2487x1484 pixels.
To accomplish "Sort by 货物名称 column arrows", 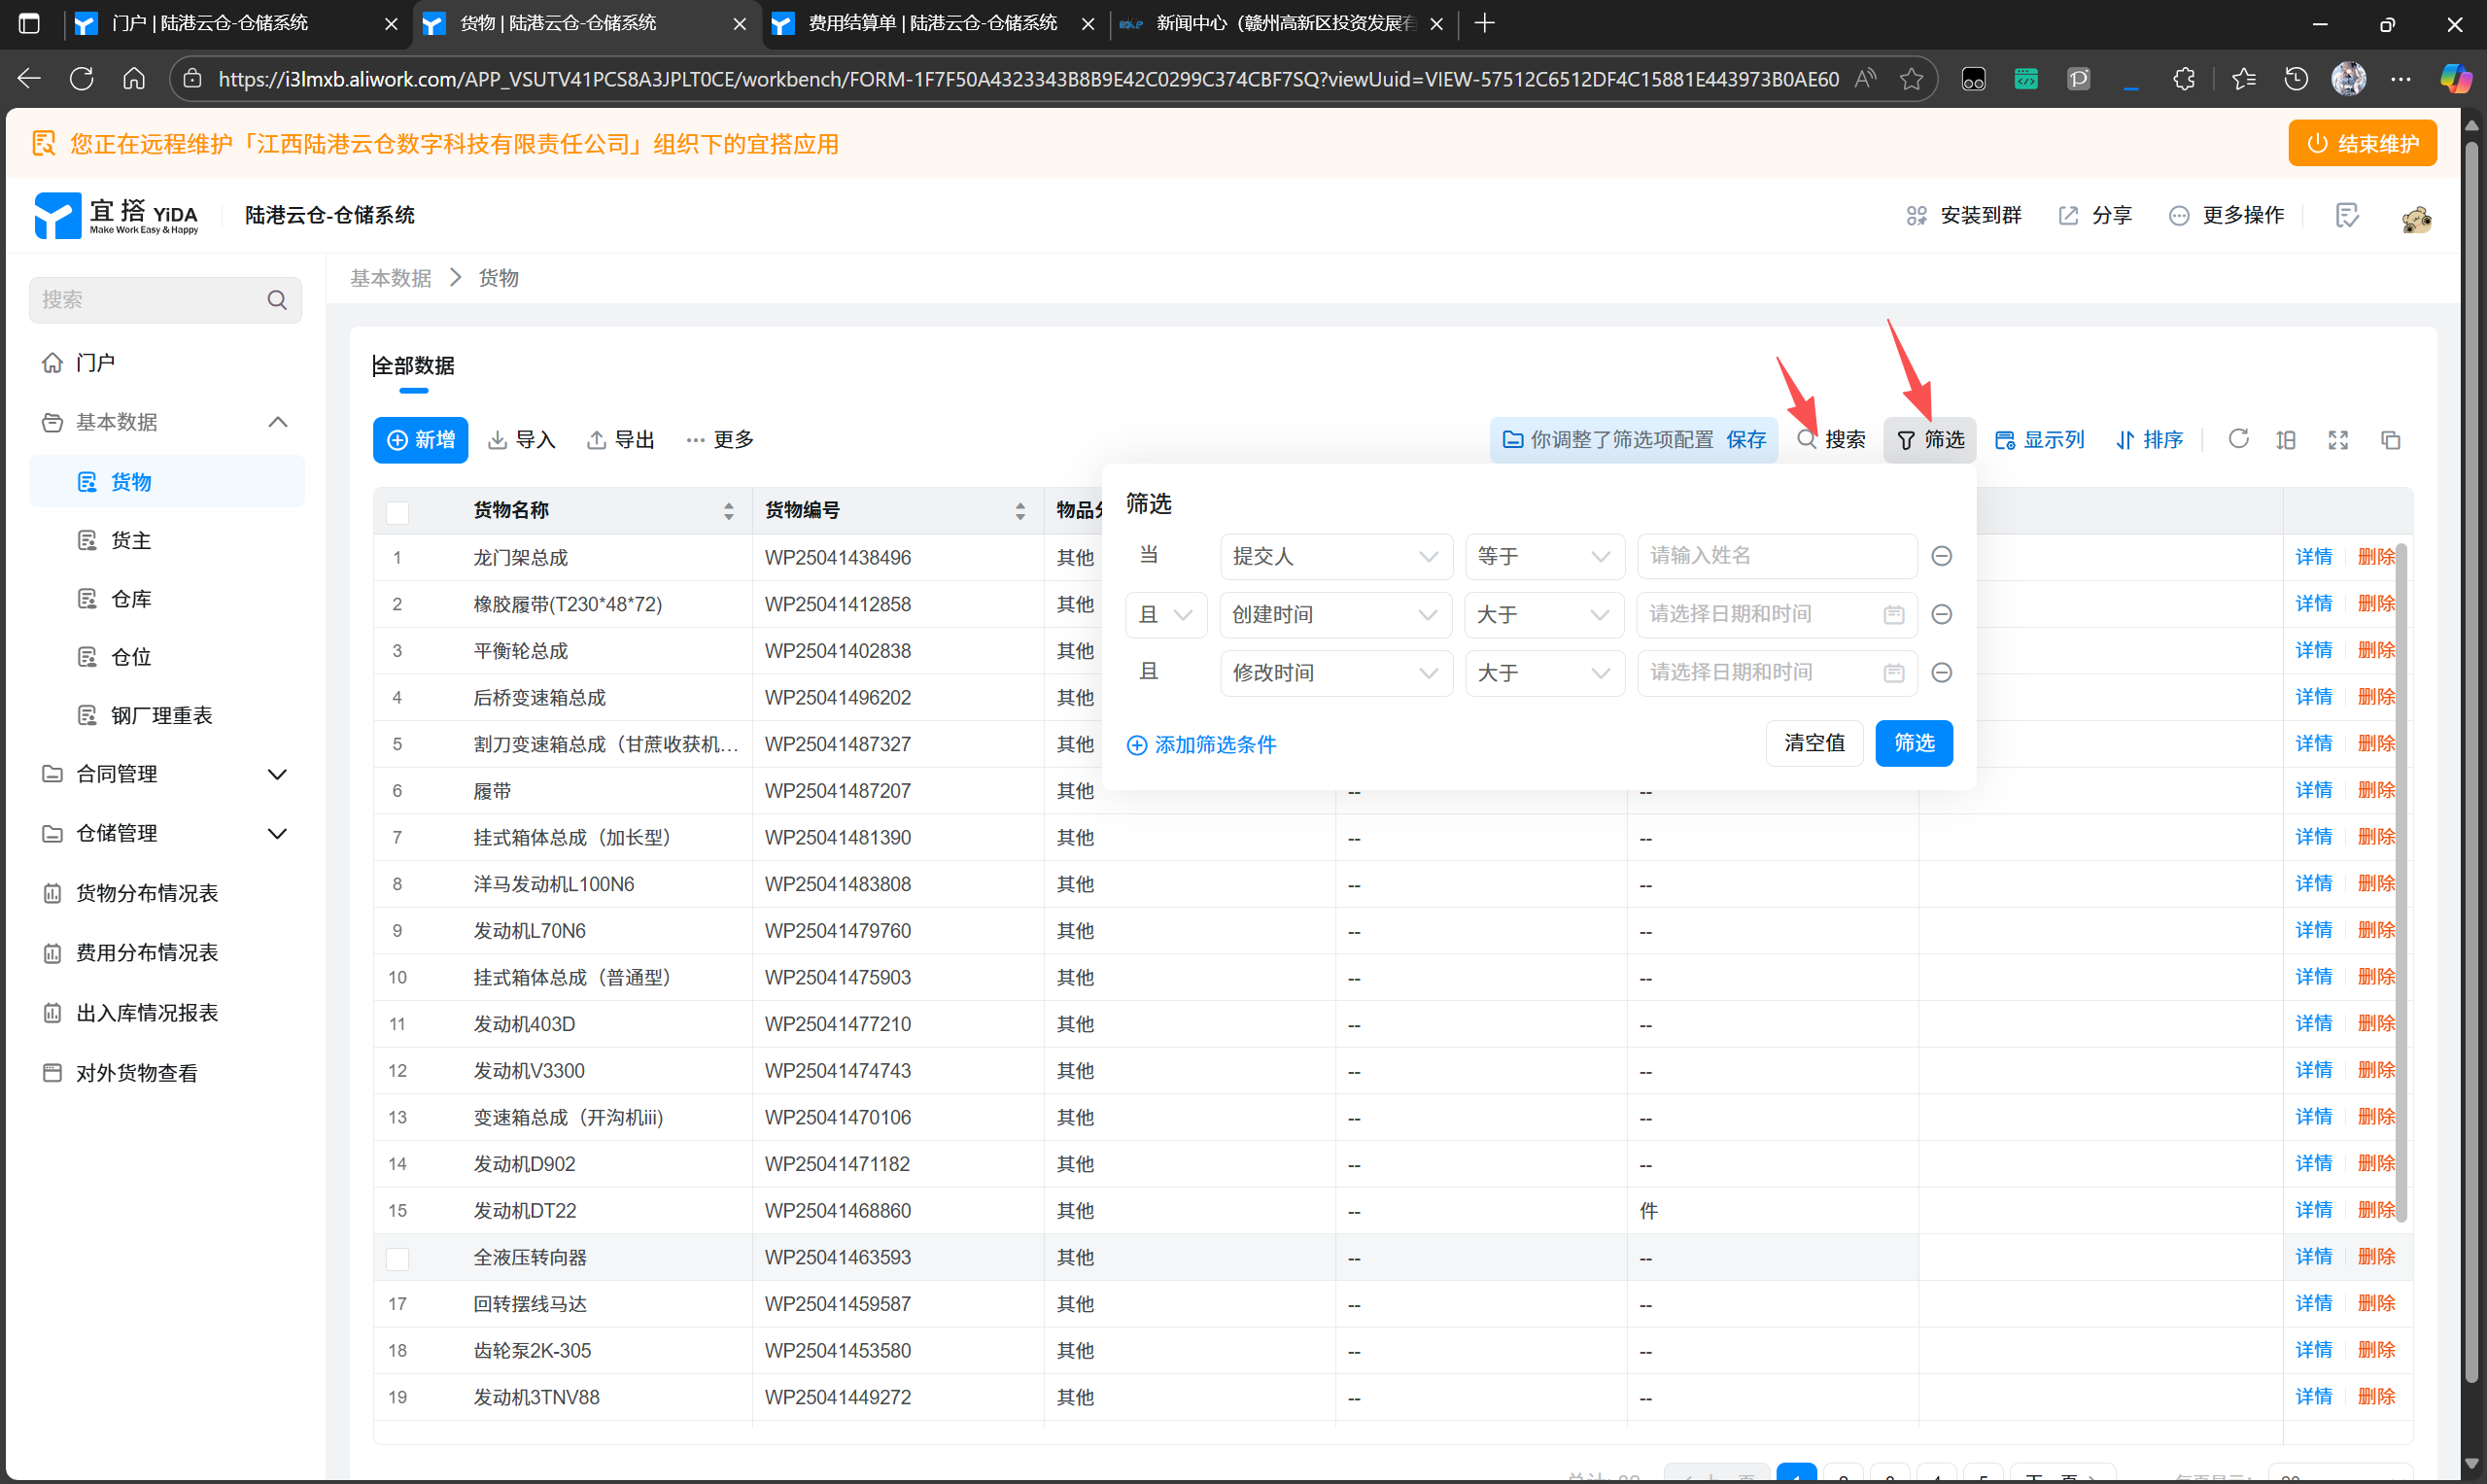I will pyautogui.click(x=728, y=511).
